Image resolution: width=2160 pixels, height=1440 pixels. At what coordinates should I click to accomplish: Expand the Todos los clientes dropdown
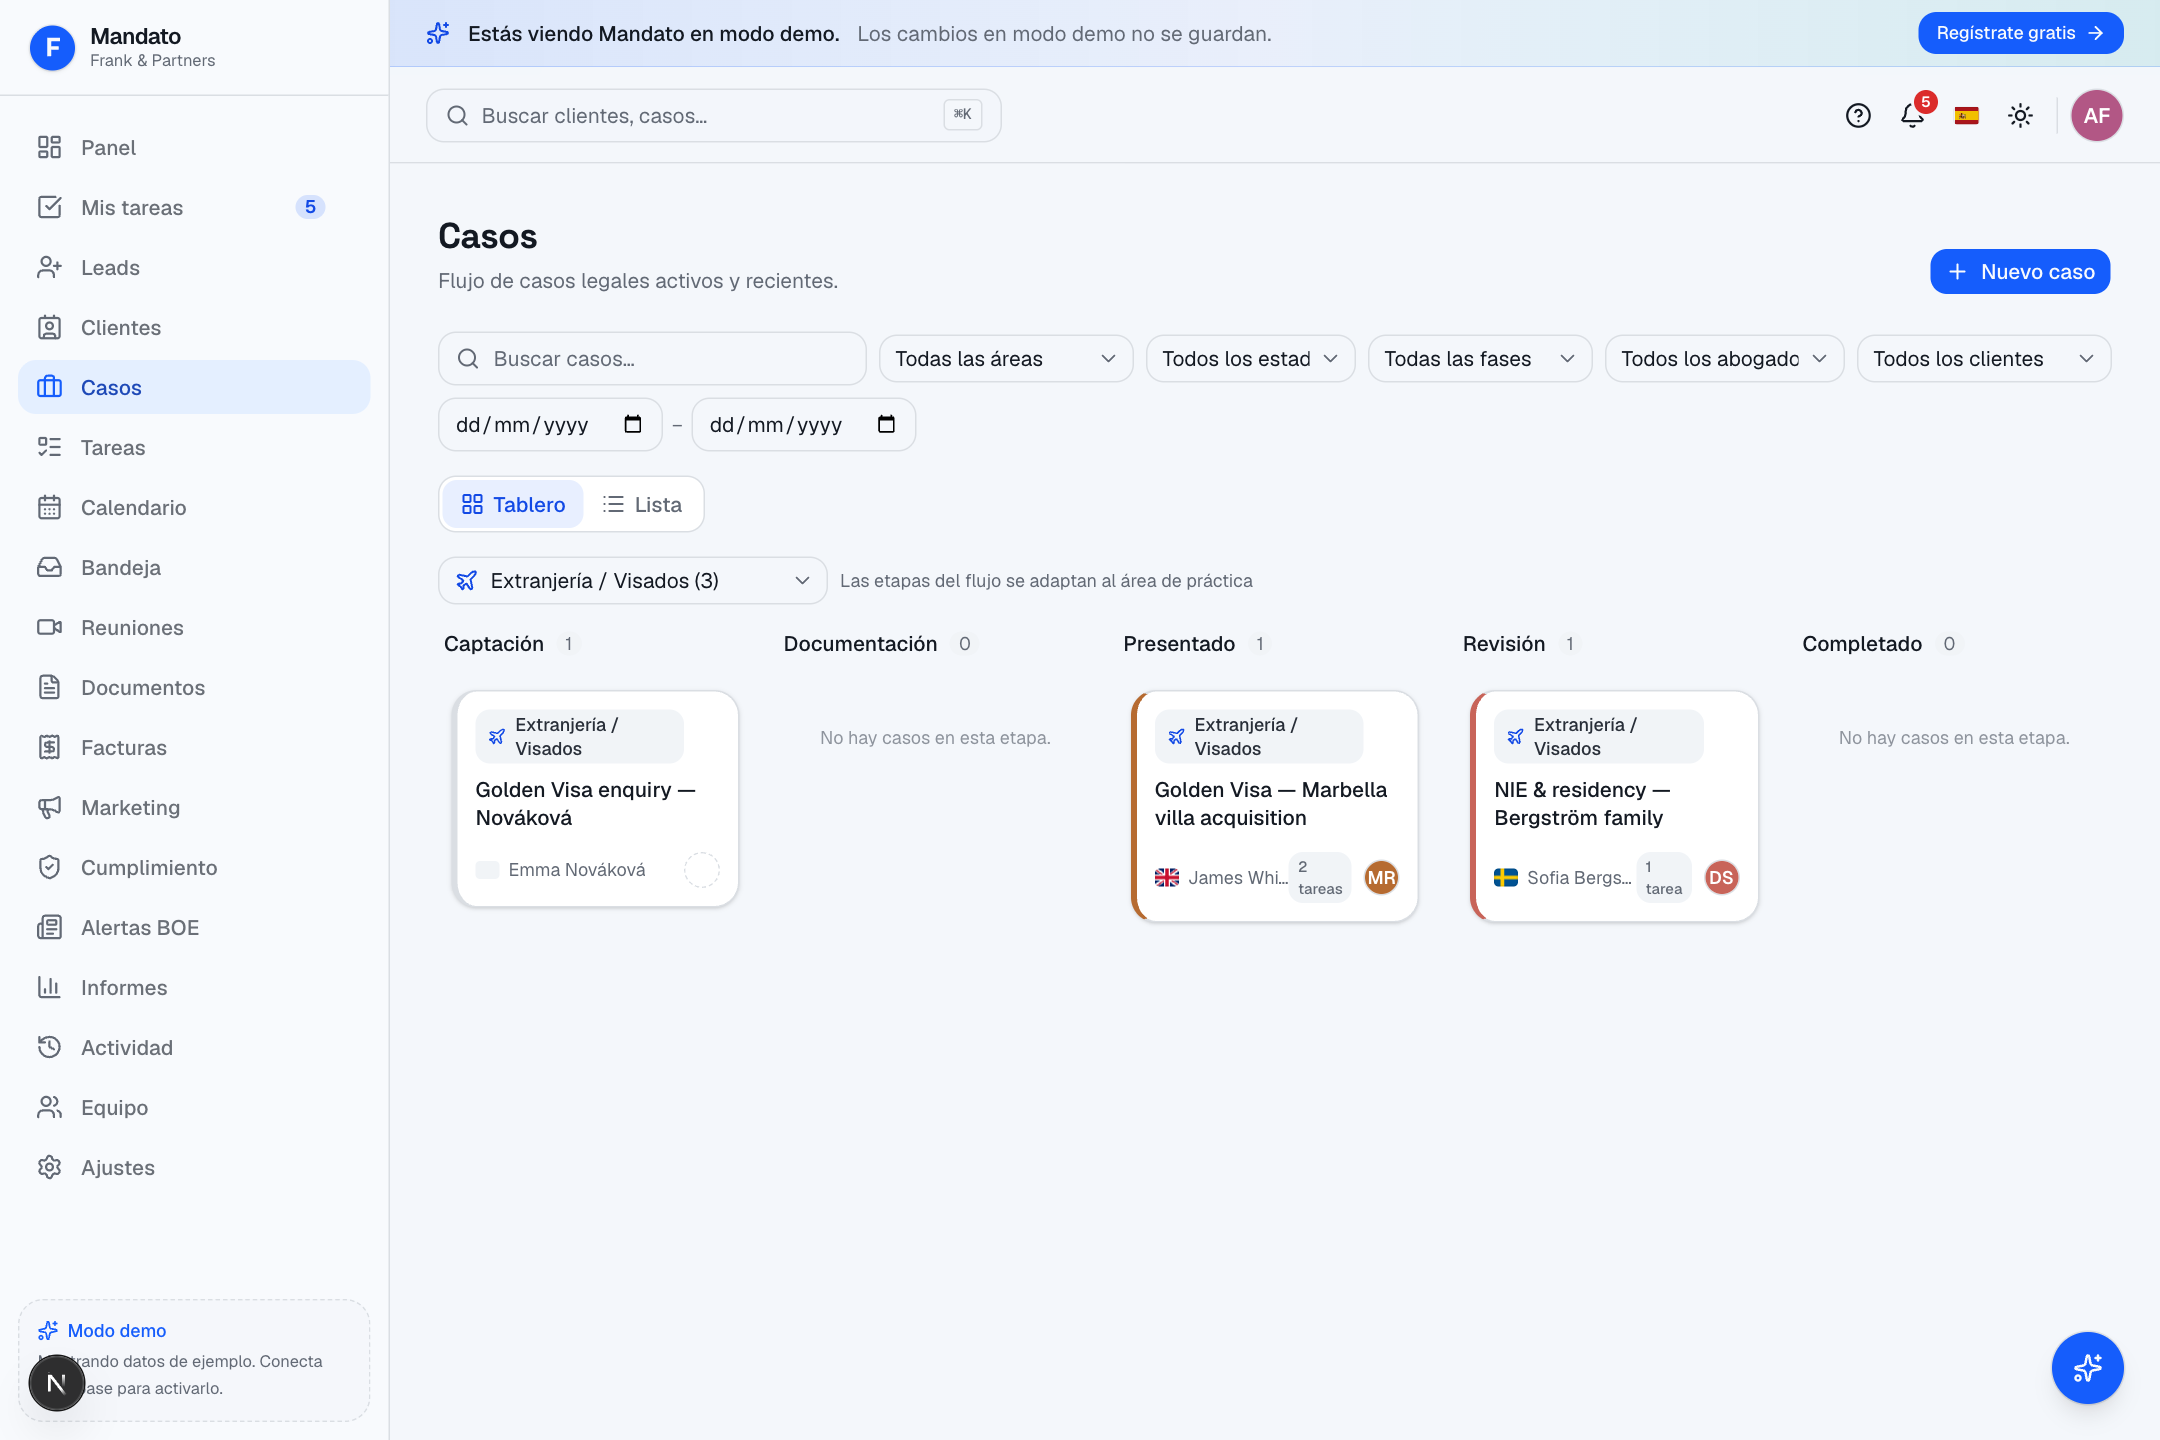click(1983, 358)
